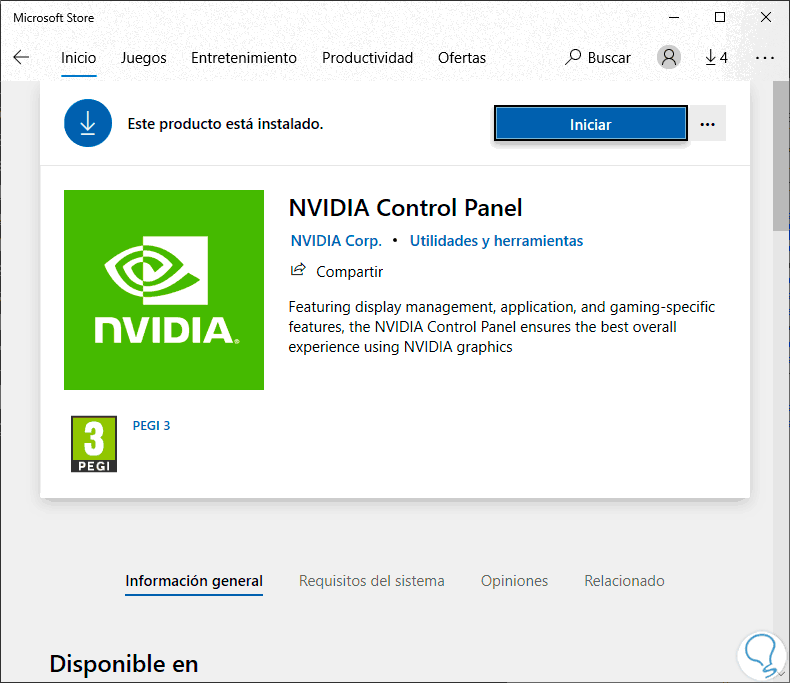Open the Entretenimiento tab
The width and height of the screenshot is (790, 683).
pyautogui.click(x=244, y=58)
